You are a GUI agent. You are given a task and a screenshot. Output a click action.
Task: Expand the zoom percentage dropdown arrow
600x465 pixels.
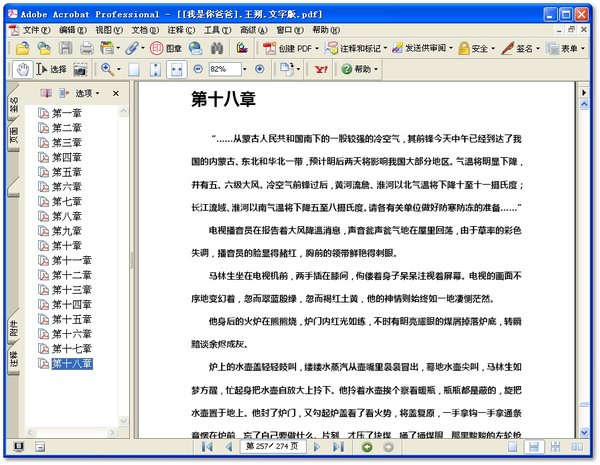pos(245,69)
